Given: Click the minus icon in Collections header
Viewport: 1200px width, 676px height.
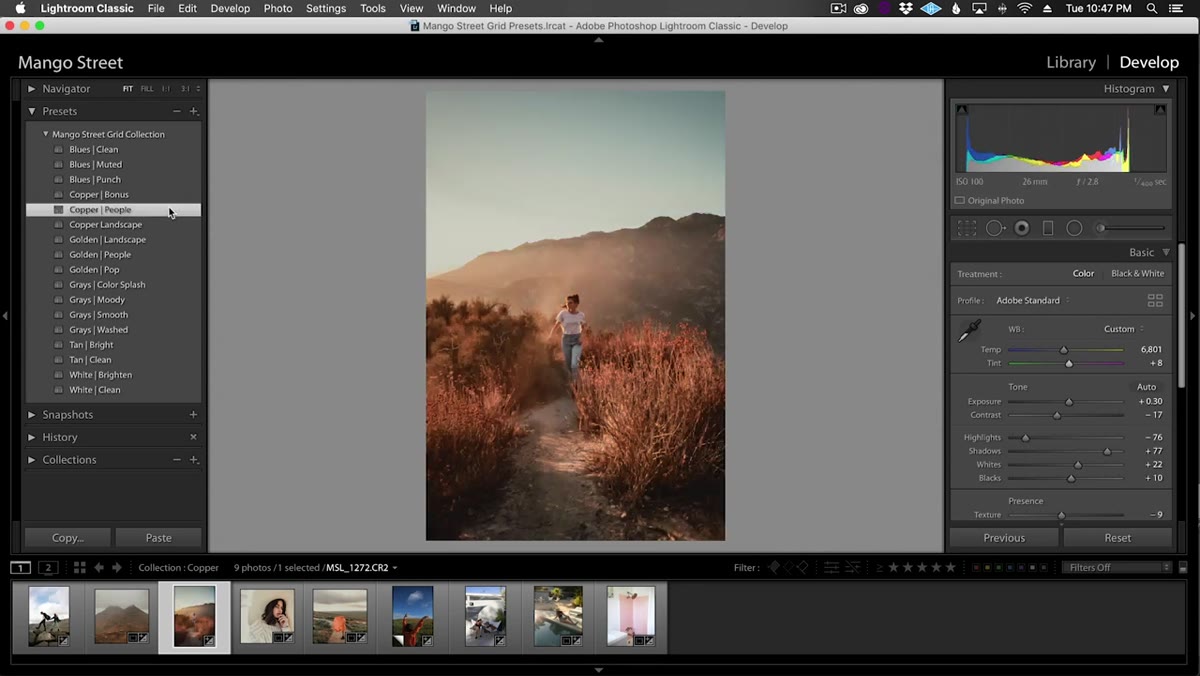Looking at the screenshot, I should click(177, 460).
